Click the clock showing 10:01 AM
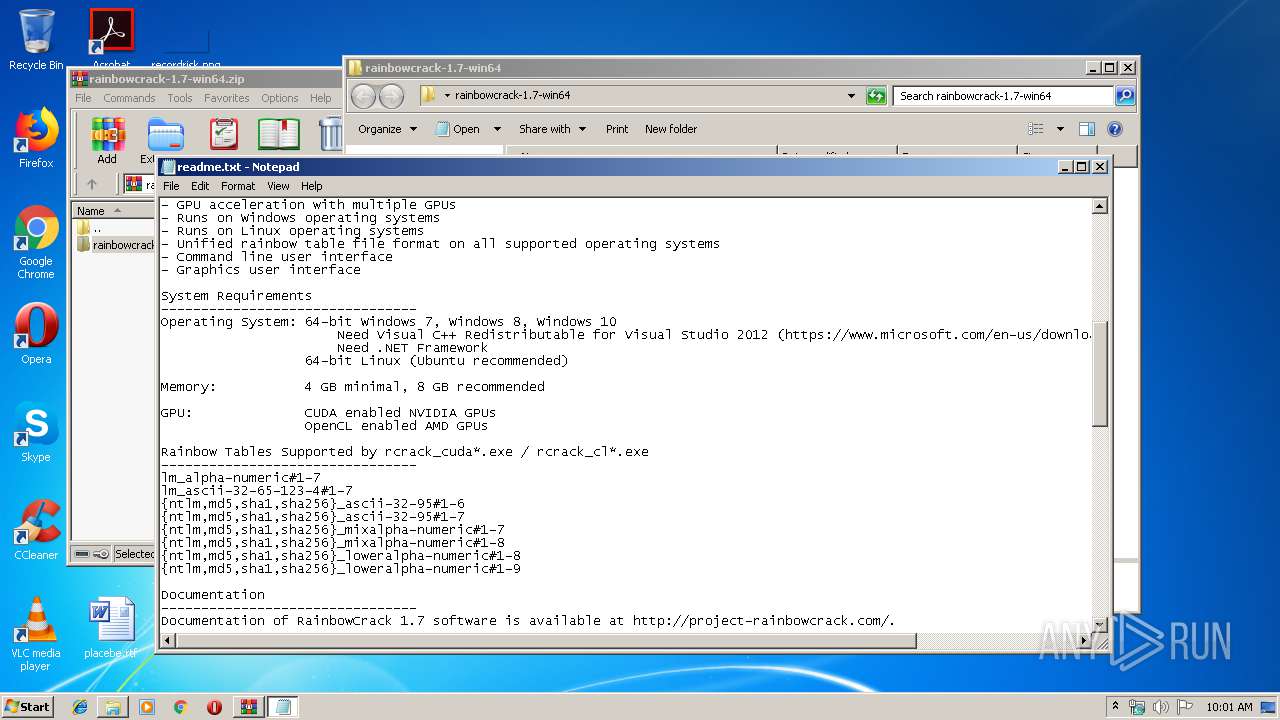 coord(1229,707)
